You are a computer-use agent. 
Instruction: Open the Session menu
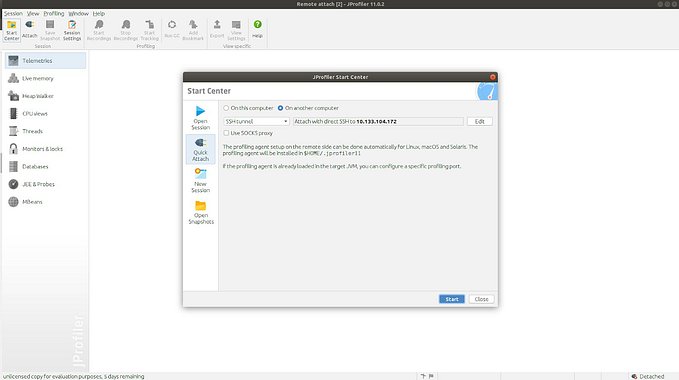13,13
